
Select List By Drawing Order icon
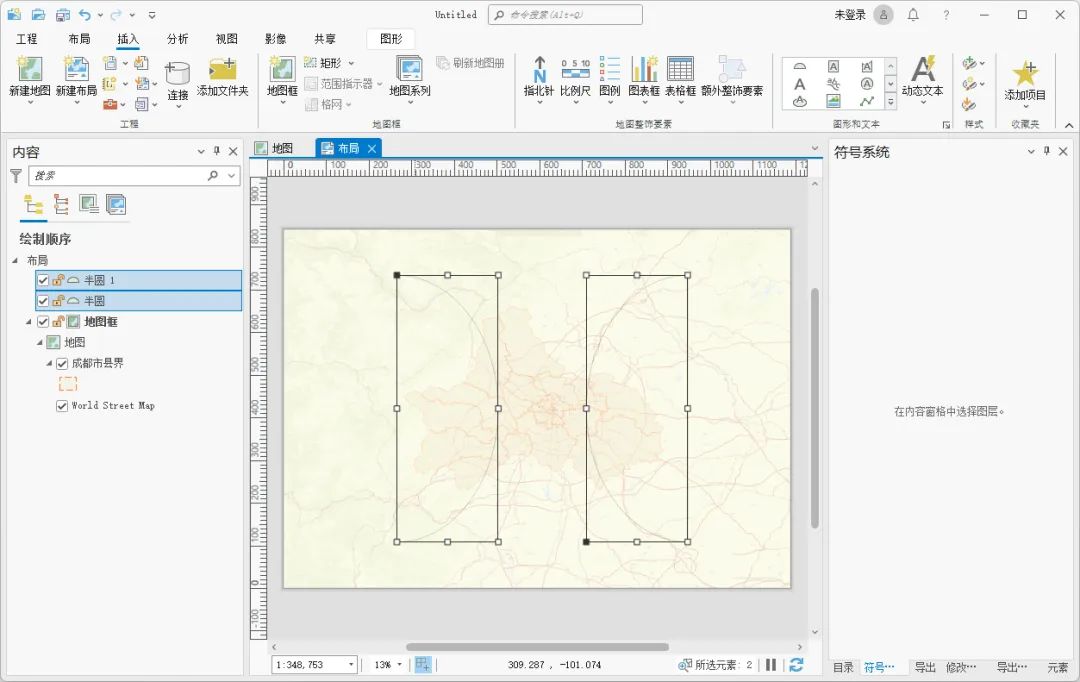tap(33, 205)
